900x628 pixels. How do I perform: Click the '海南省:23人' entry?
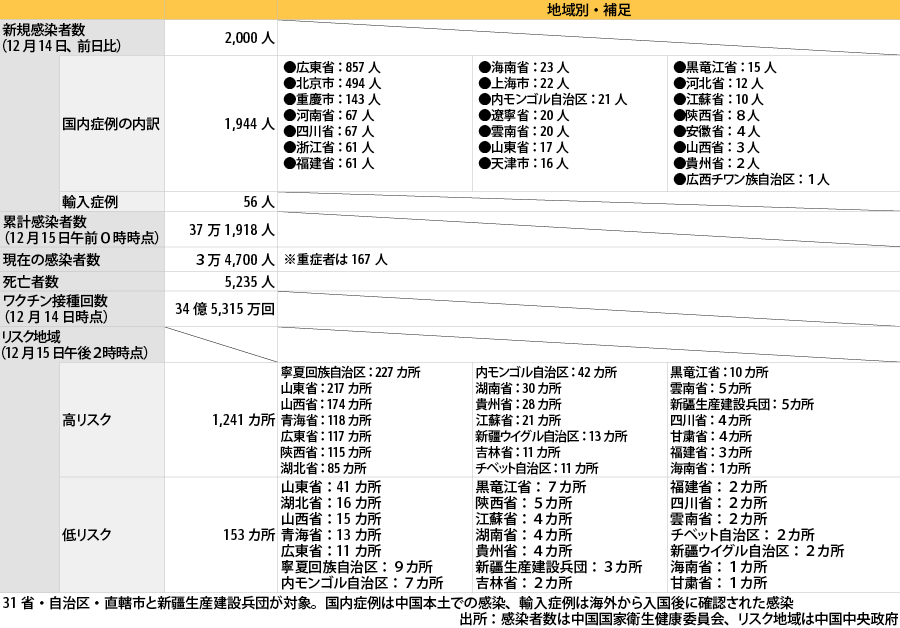[523, 68]
